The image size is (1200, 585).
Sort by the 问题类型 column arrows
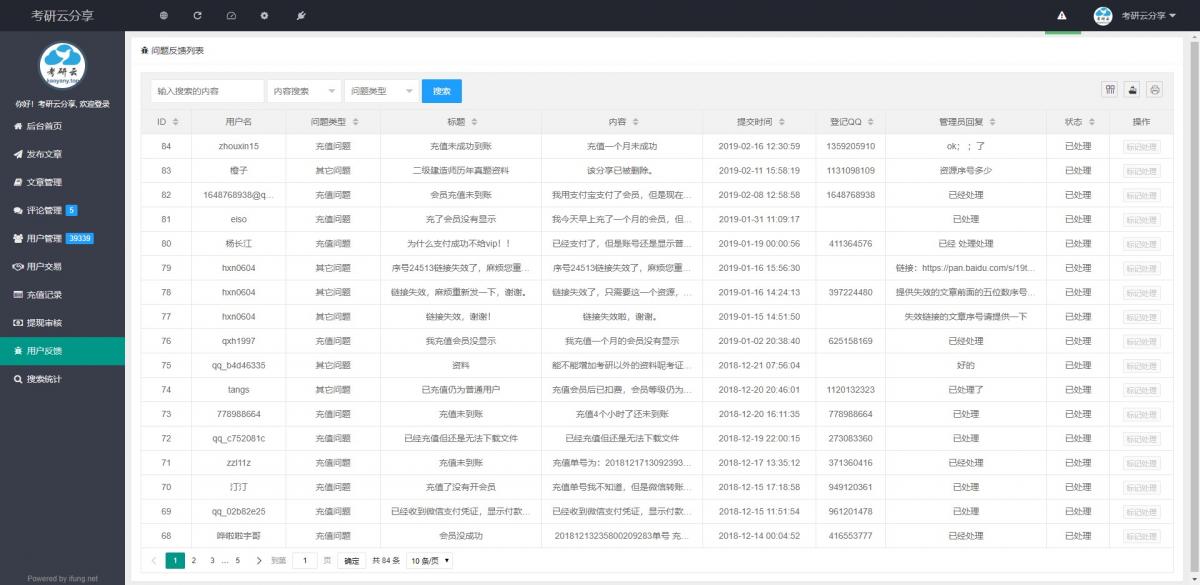point(355,122)
